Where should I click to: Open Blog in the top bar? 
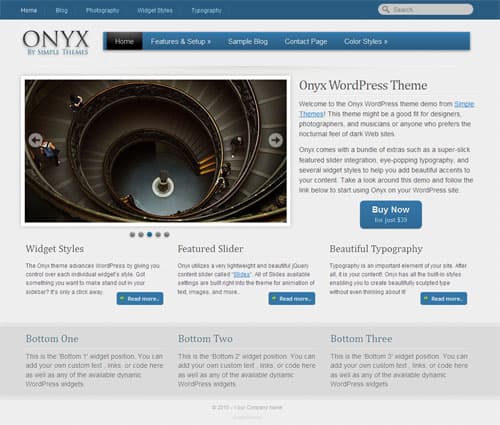pos(62,10)
